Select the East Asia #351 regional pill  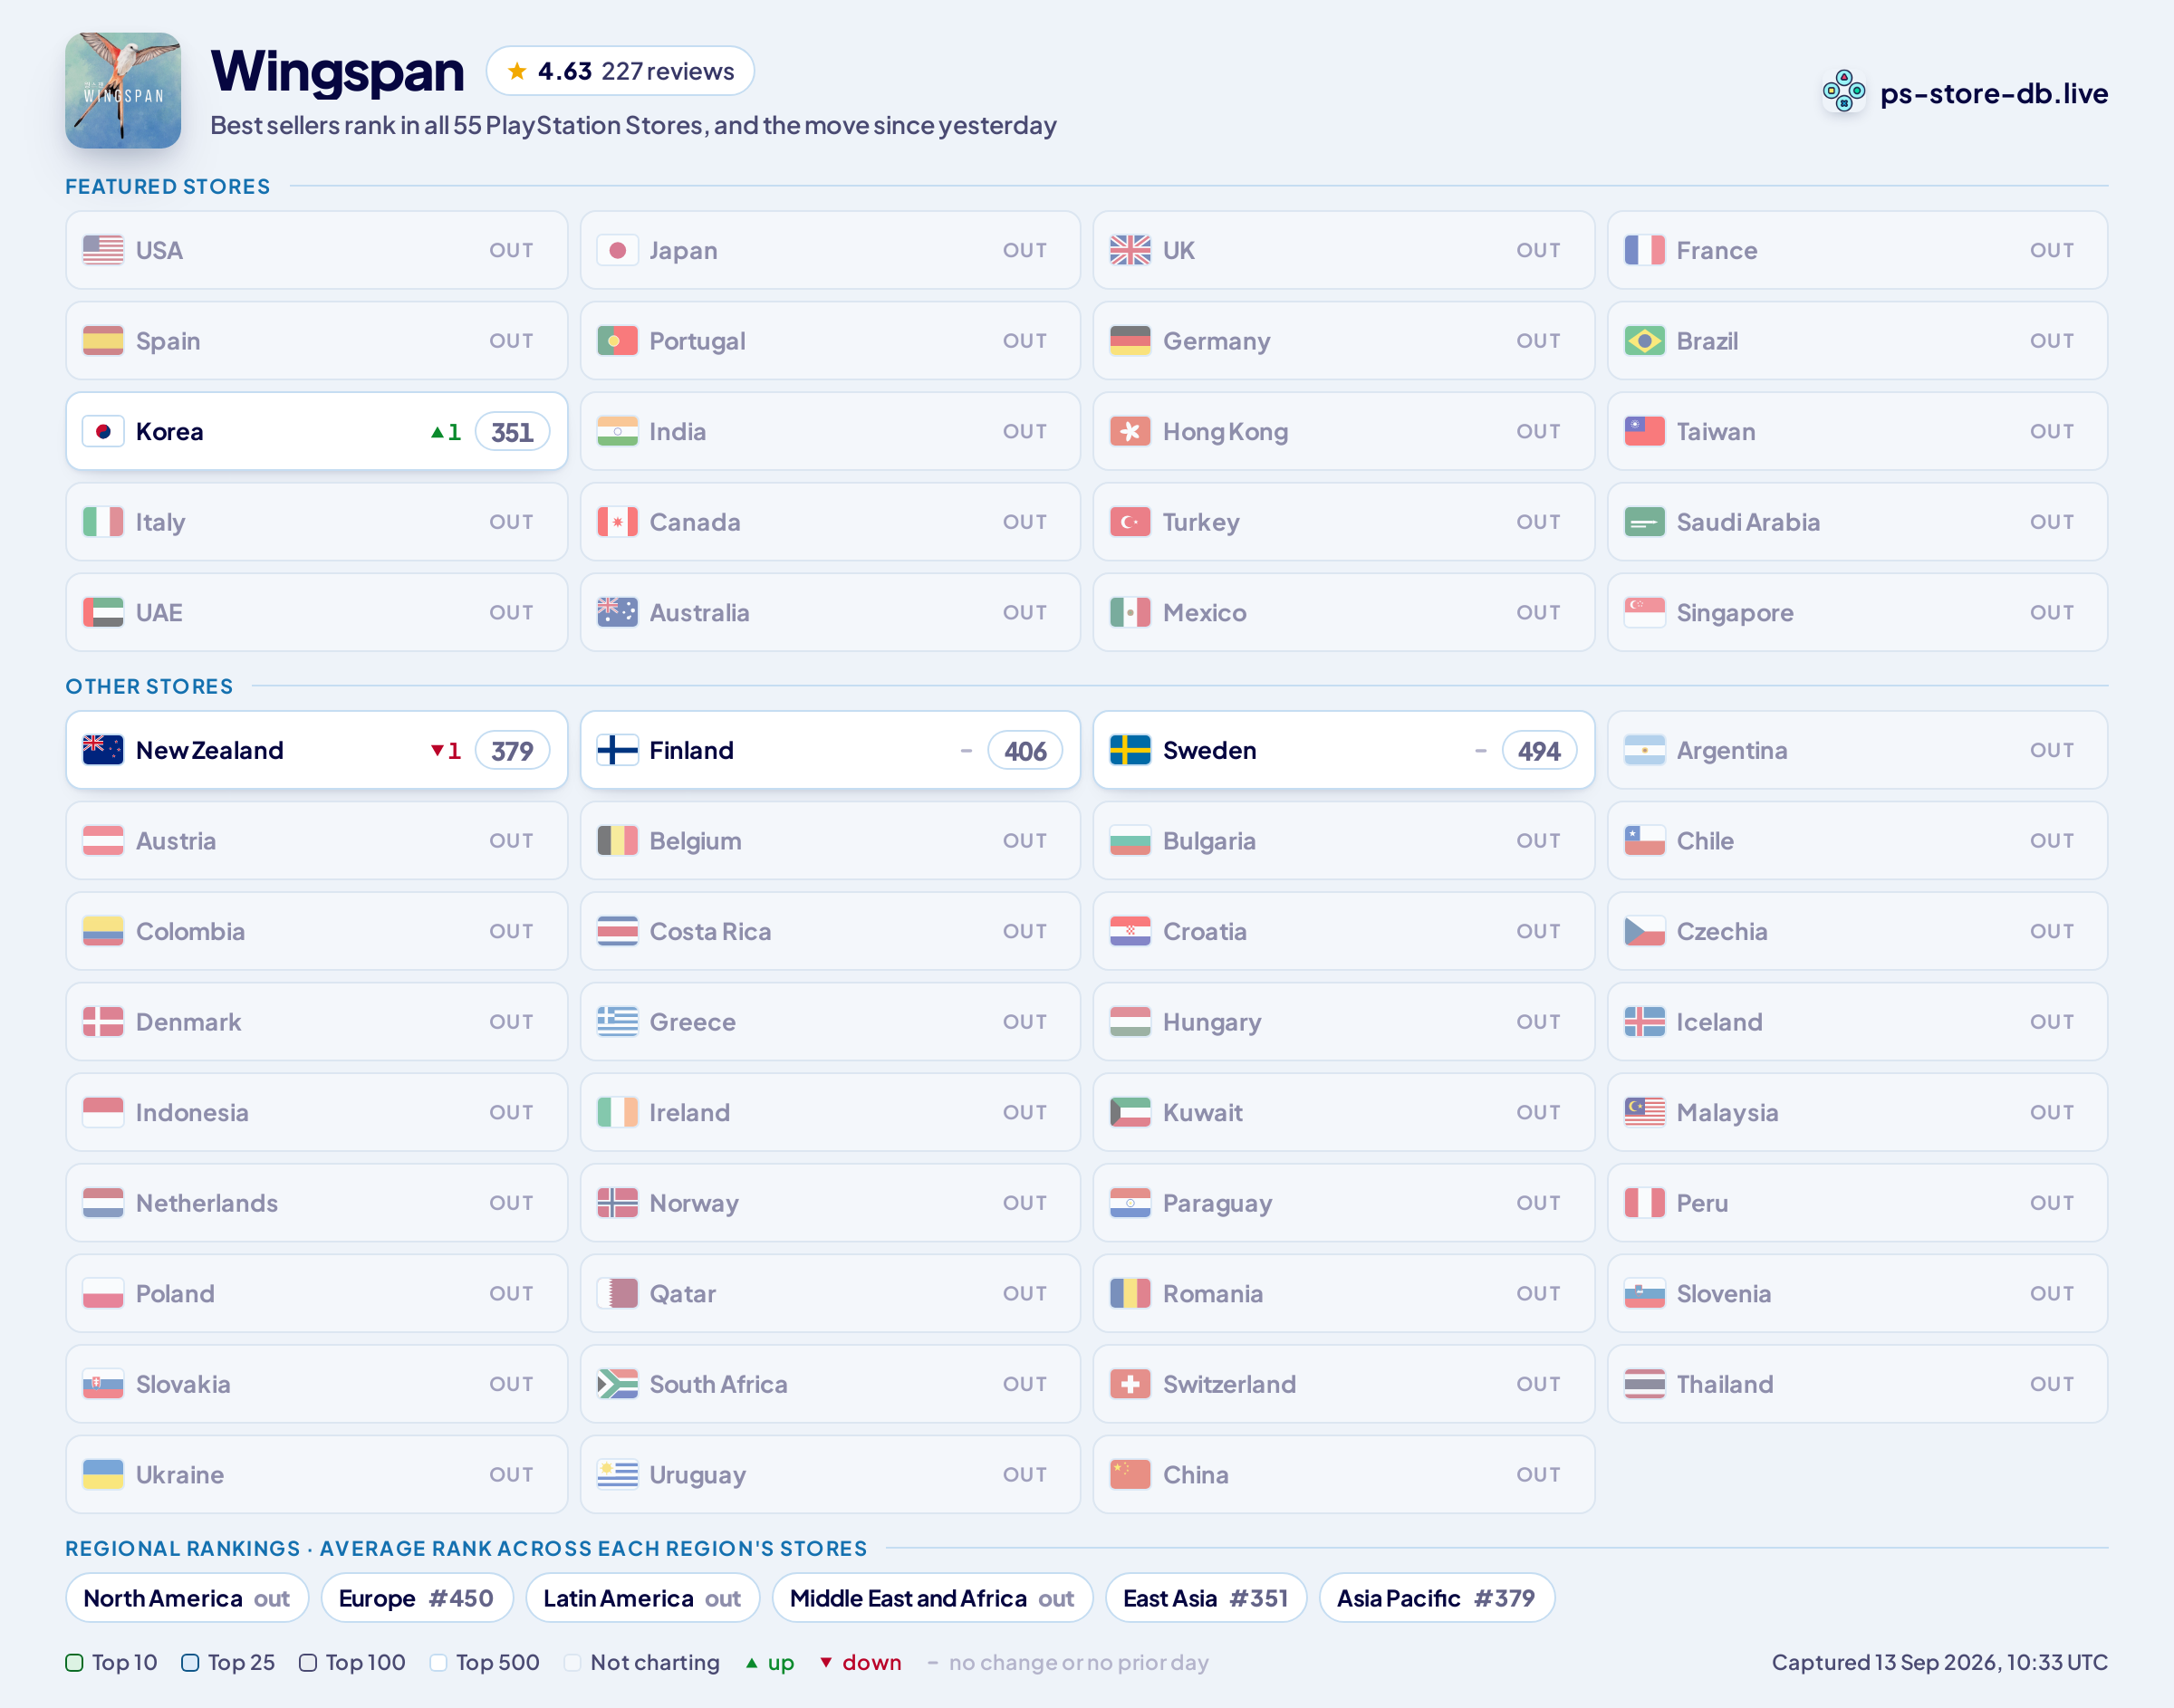point(1205,1598)
